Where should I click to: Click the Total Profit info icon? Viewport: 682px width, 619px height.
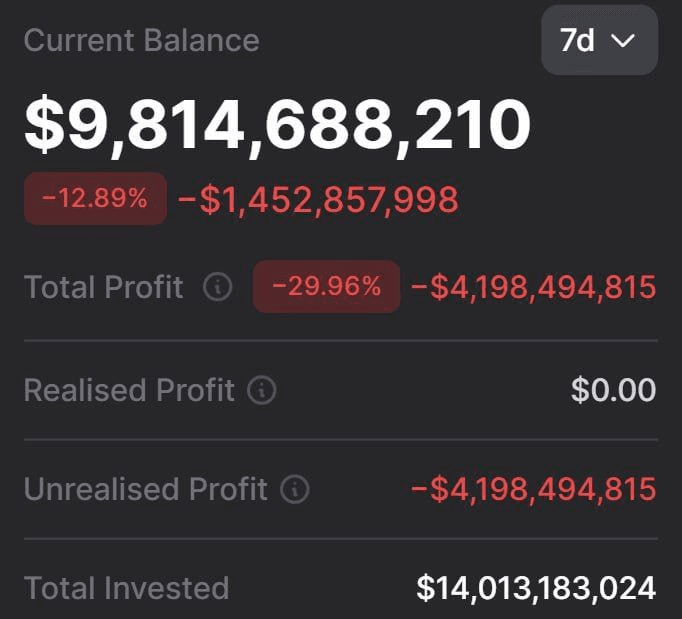pyautogui.click(x=217, y=288)
